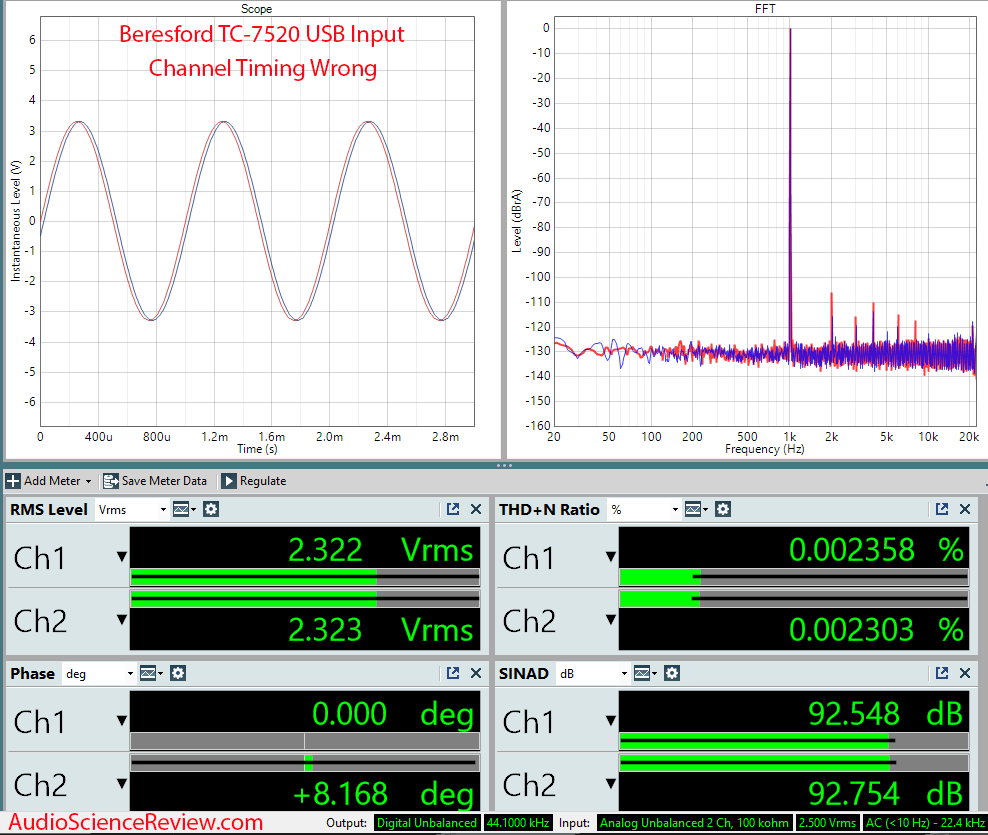Open the Add Meter dropdown arrow
Image resolution: width=988 pixels, height=835 pixels.
click(88, 481)
